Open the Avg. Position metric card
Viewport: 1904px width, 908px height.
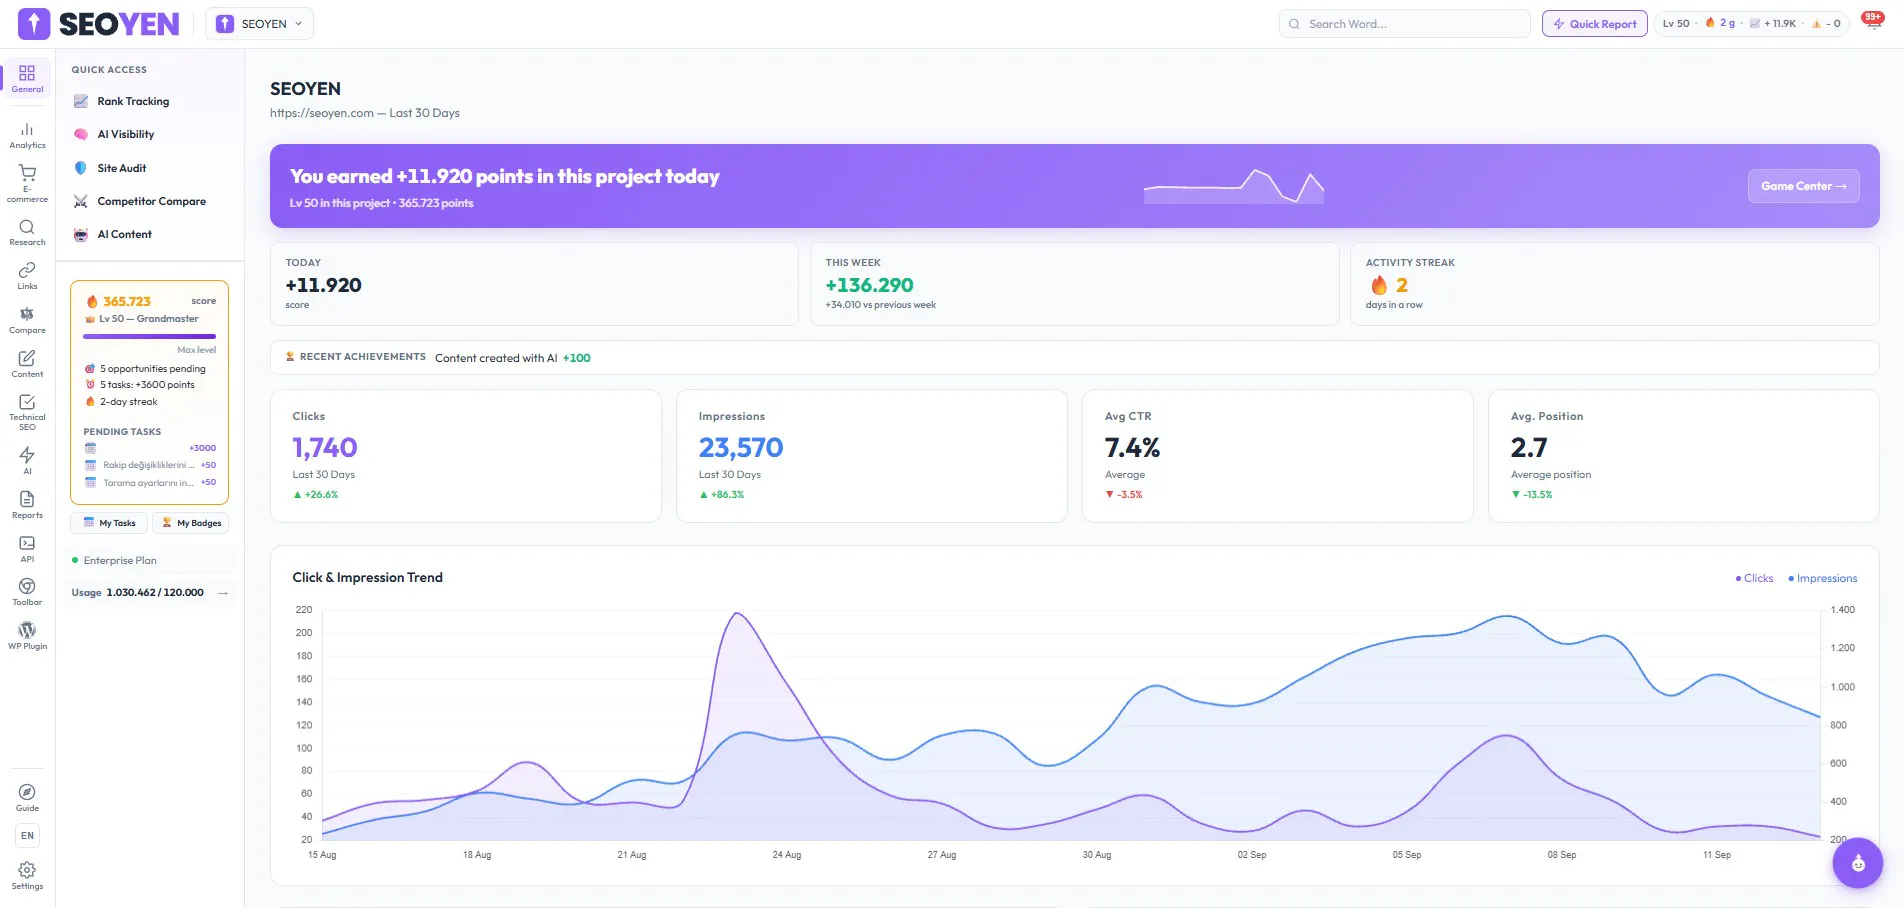(1684, 456)
